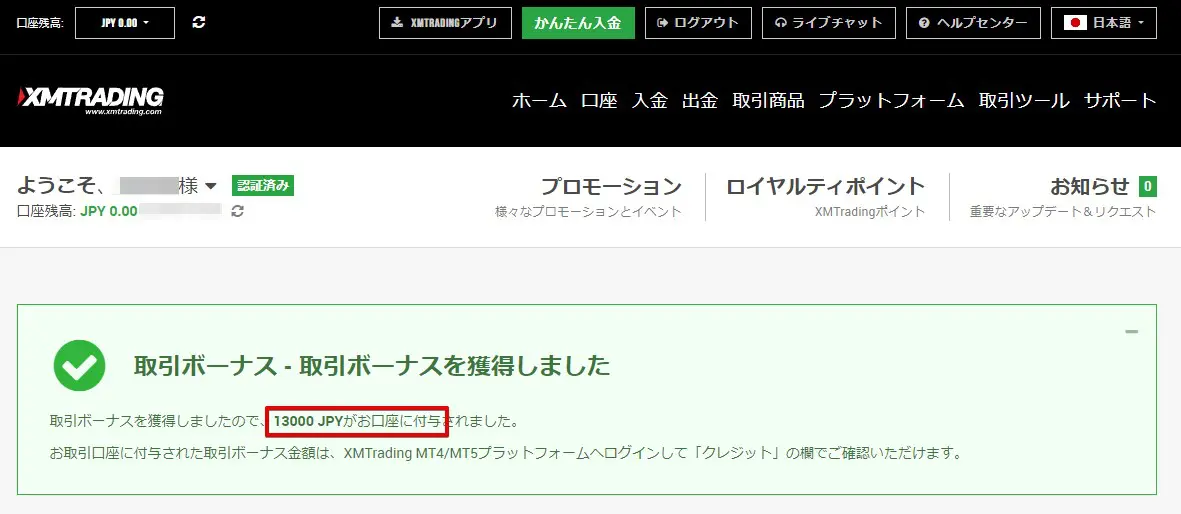Click the green success checkmark icon
The width and height of the screenshot is (1181, 514).
pyautogui.click(x=80, y=366)
